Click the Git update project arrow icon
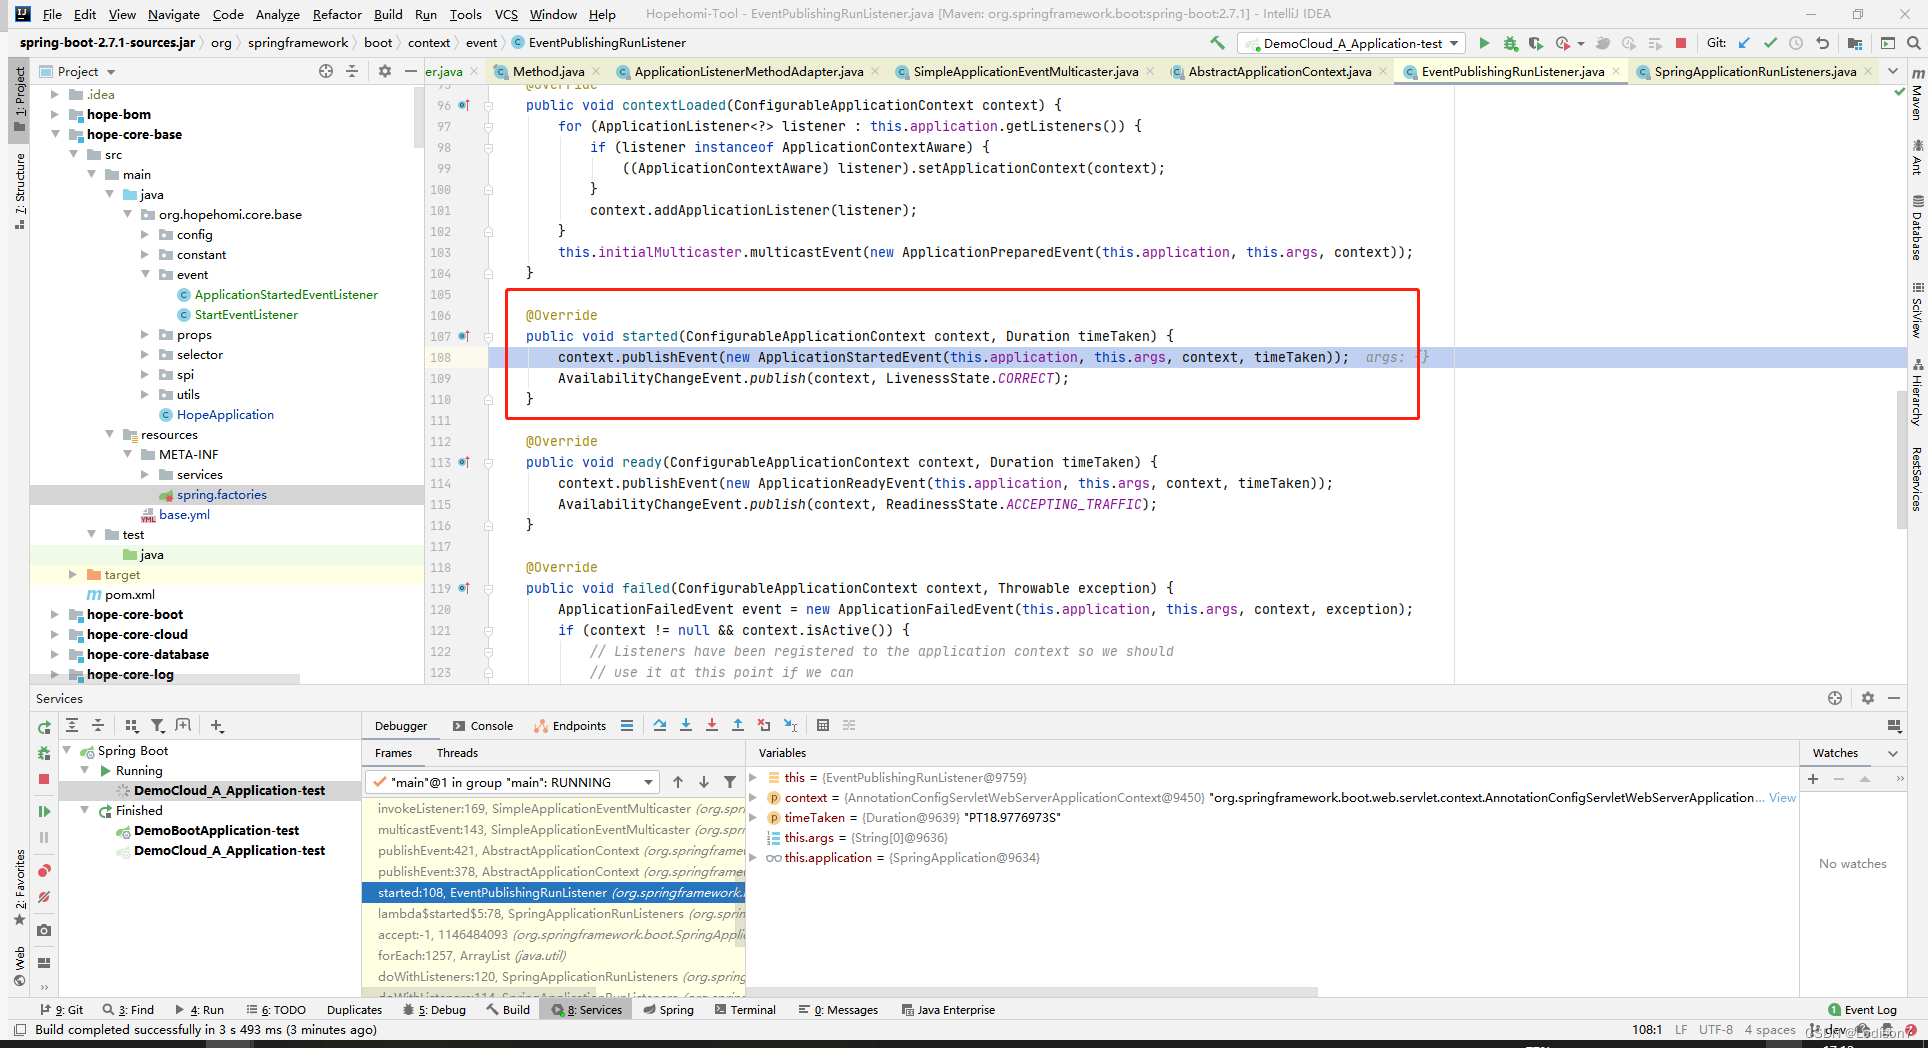 [x=1744, y=43]
